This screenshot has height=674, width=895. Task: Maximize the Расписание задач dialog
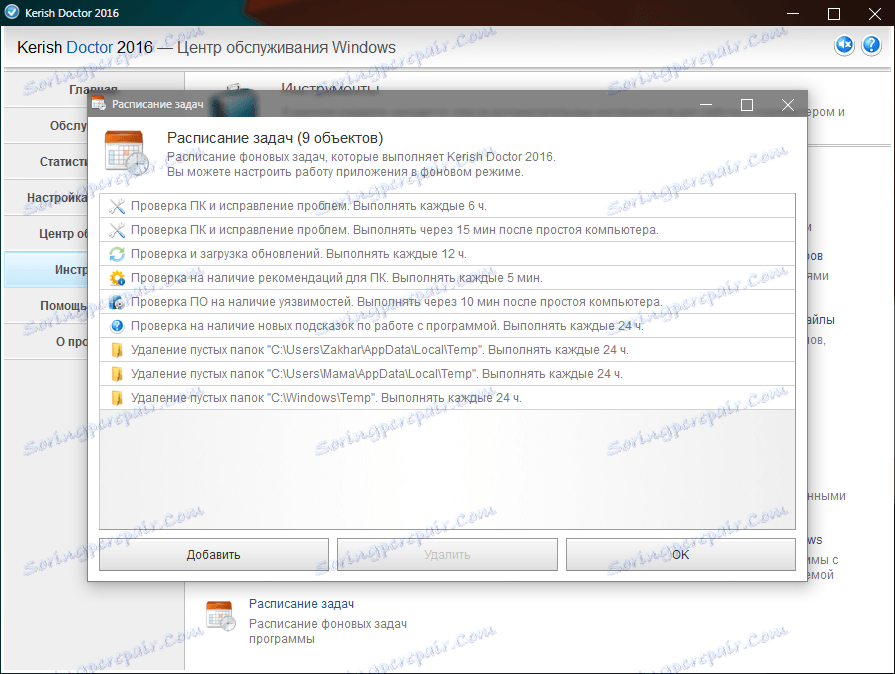click(747, 104)
